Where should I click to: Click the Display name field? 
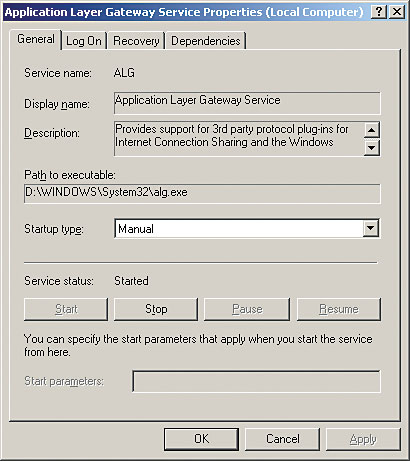point(247,103)
